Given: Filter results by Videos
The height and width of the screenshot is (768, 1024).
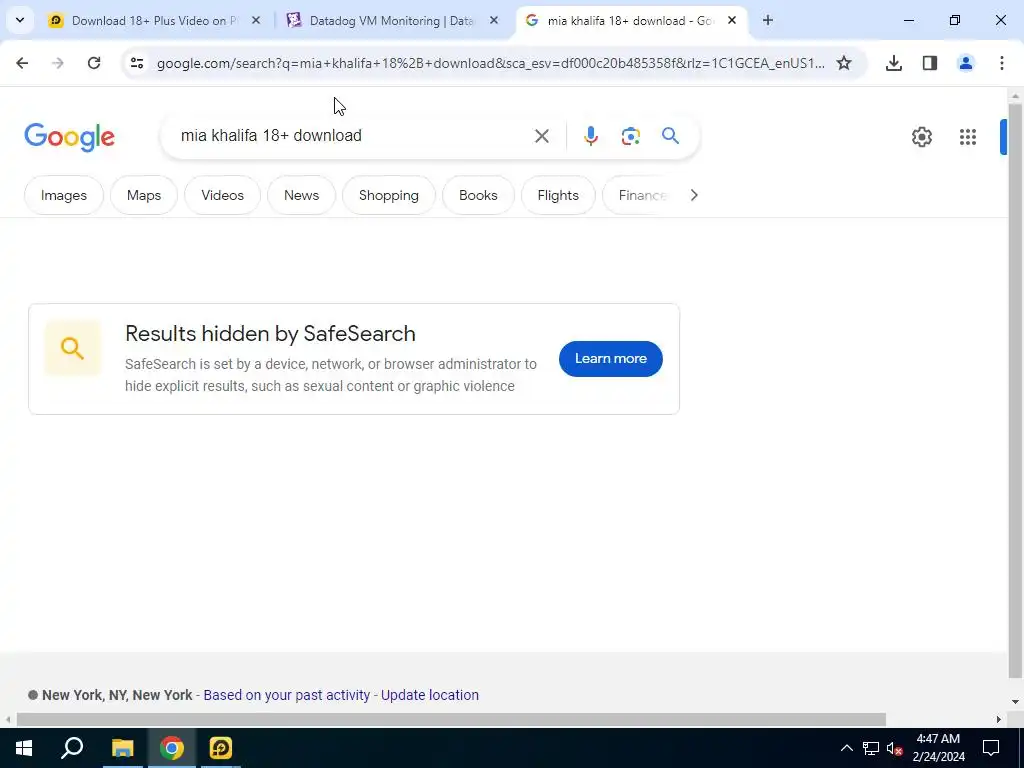Looking at the screenshot, I should pos(223,195).
